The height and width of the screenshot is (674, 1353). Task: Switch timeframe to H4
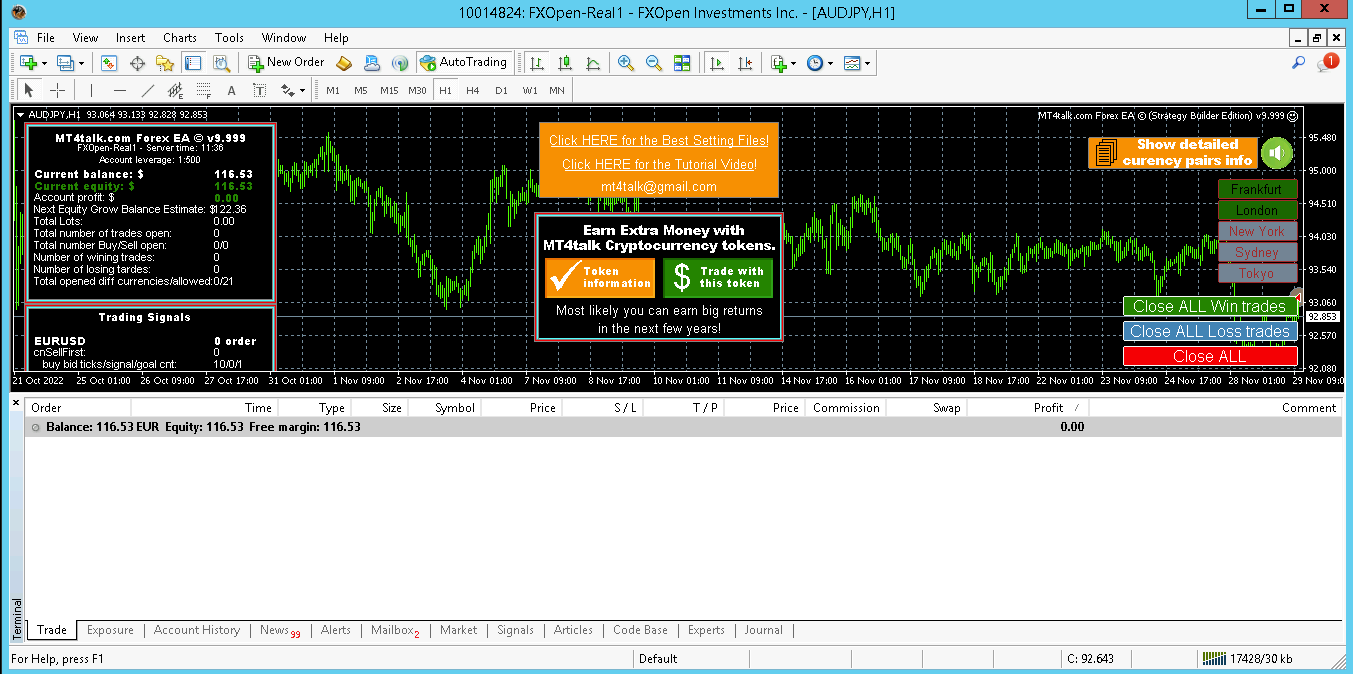pos(473,90)
